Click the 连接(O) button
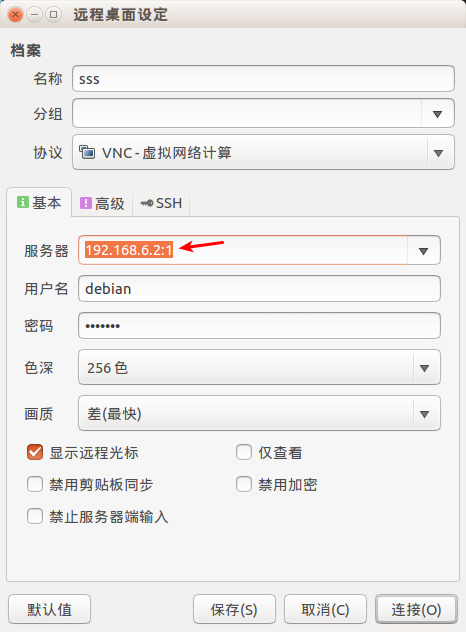The image size is (466, 632). [x=416, y=609]
